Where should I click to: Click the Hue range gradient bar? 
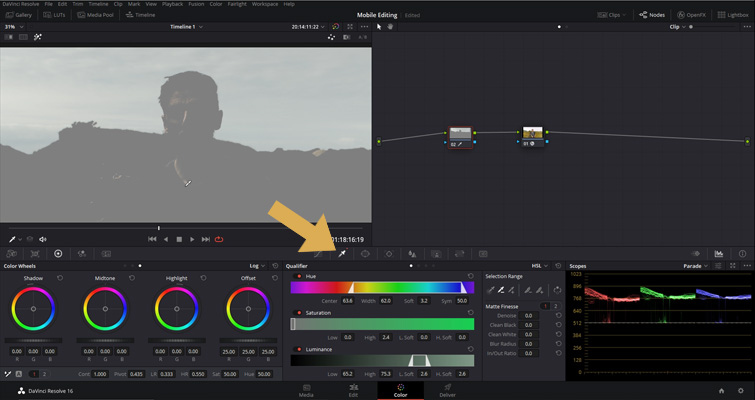pyautogui.click(x=382, y=287)
